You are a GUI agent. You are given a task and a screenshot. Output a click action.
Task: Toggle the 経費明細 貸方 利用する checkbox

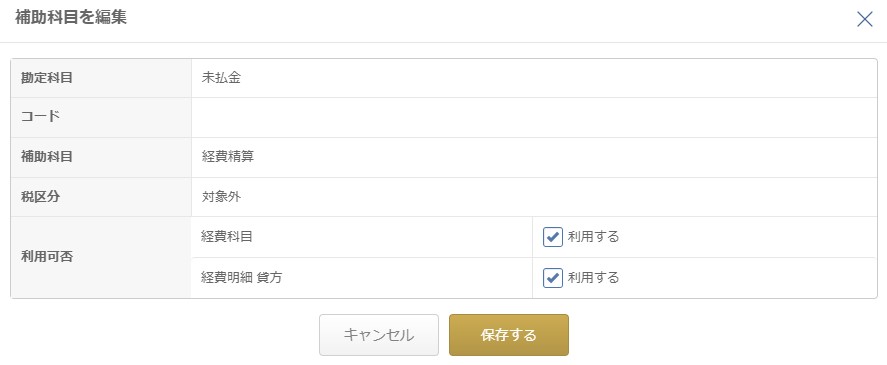point(553,278)
